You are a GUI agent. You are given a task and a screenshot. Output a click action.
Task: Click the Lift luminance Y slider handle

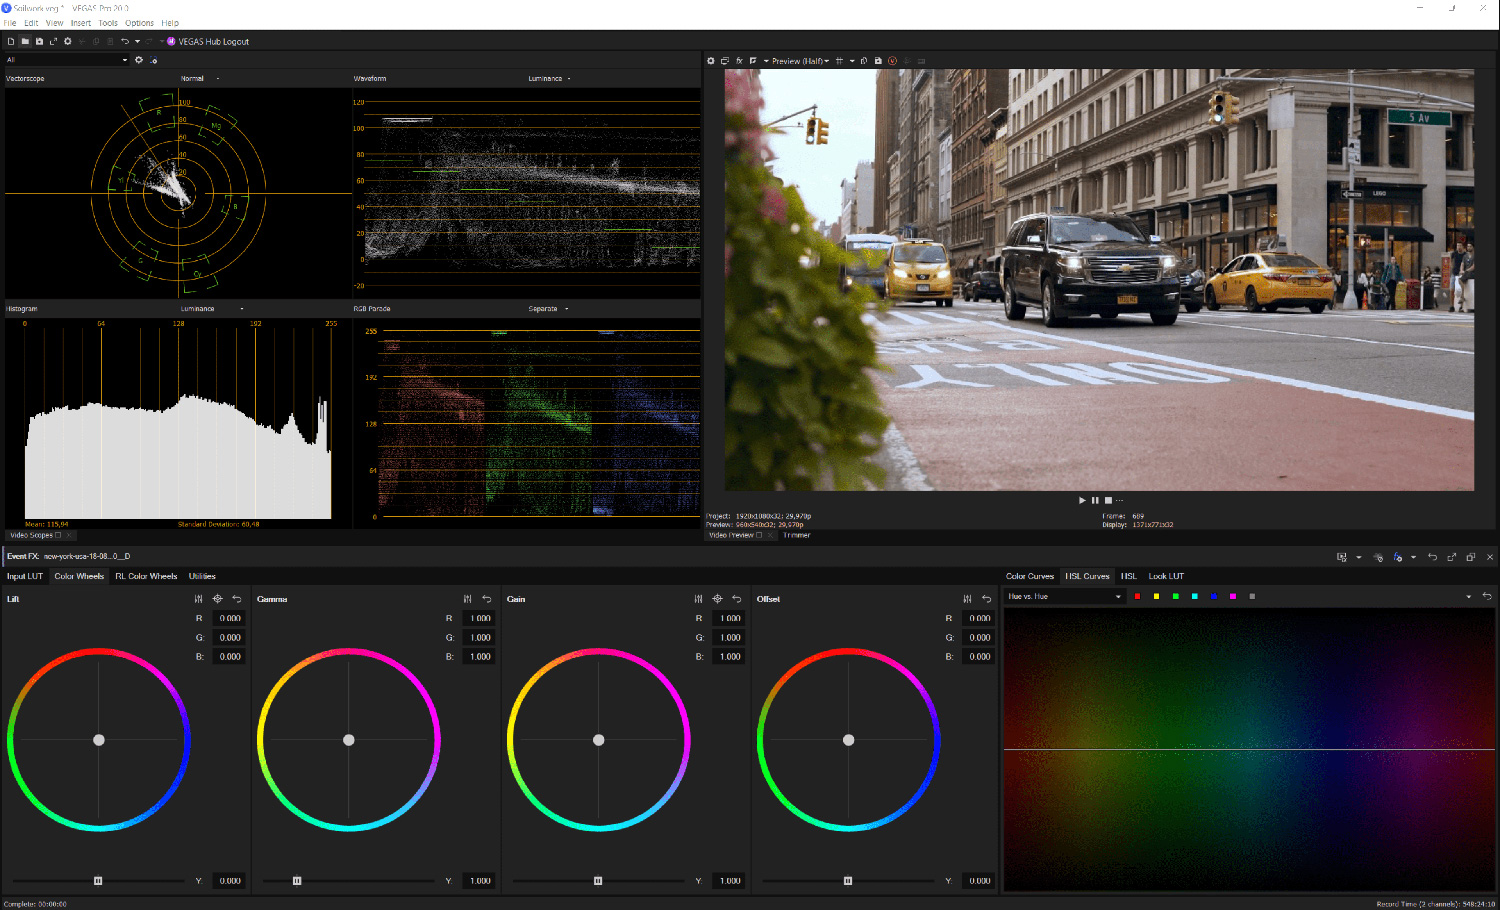tap(98, 881)
